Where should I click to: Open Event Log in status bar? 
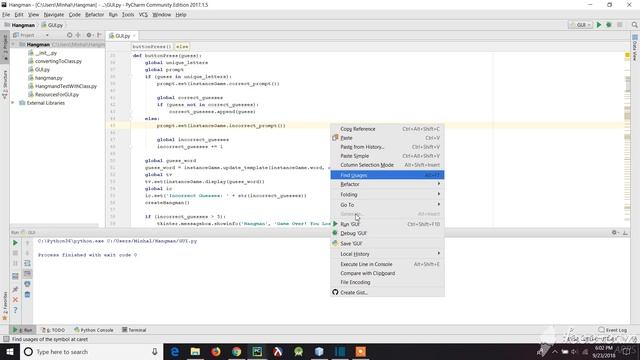[613, 330]
